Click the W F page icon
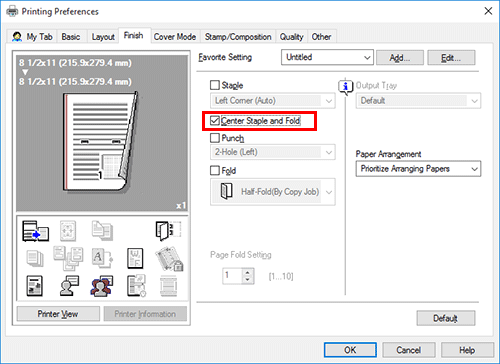The image size is (500, 364). (135, 258)
